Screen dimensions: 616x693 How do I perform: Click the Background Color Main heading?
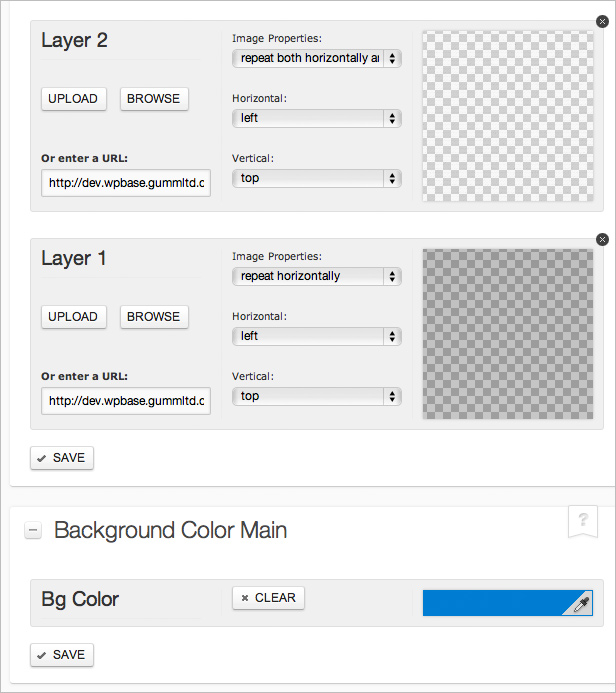(x=171, y=530)
